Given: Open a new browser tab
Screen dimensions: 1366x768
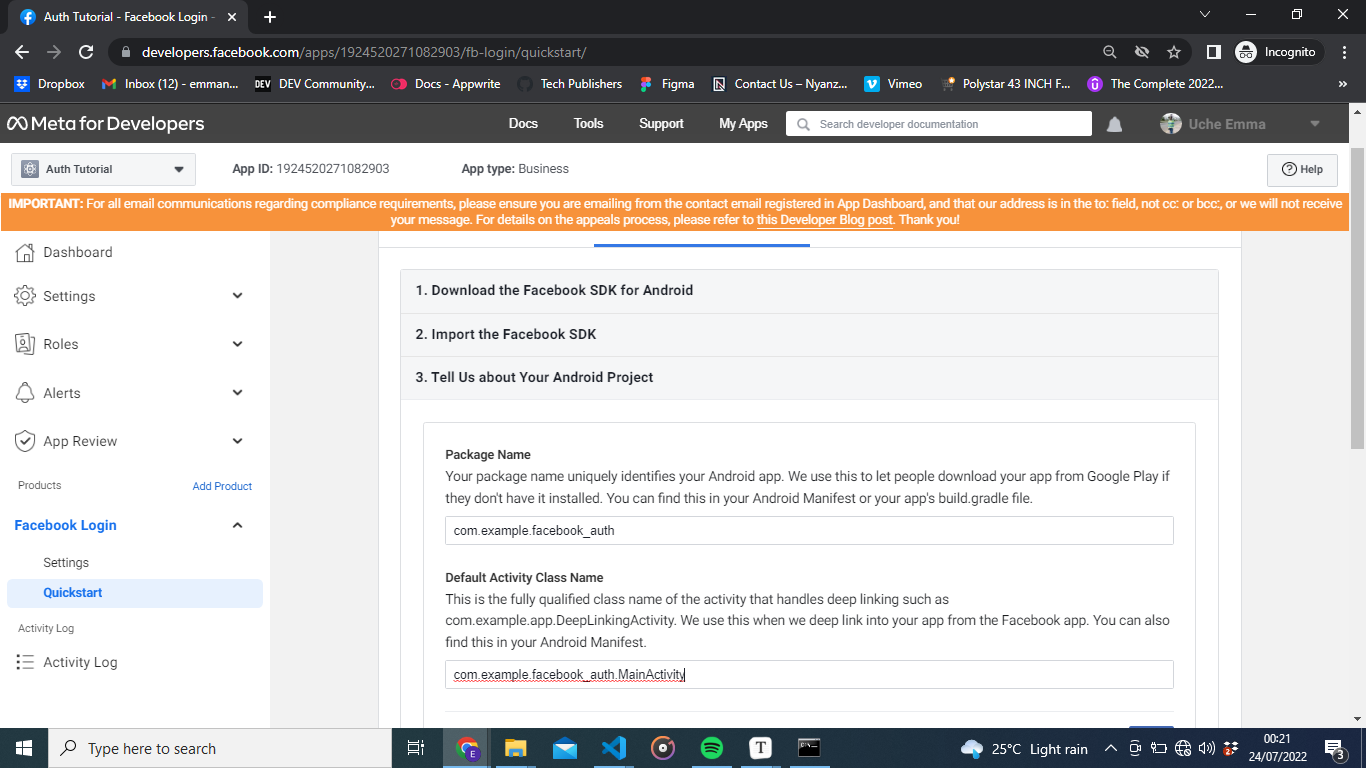Looking at the screenshot, I should point(270,17).
